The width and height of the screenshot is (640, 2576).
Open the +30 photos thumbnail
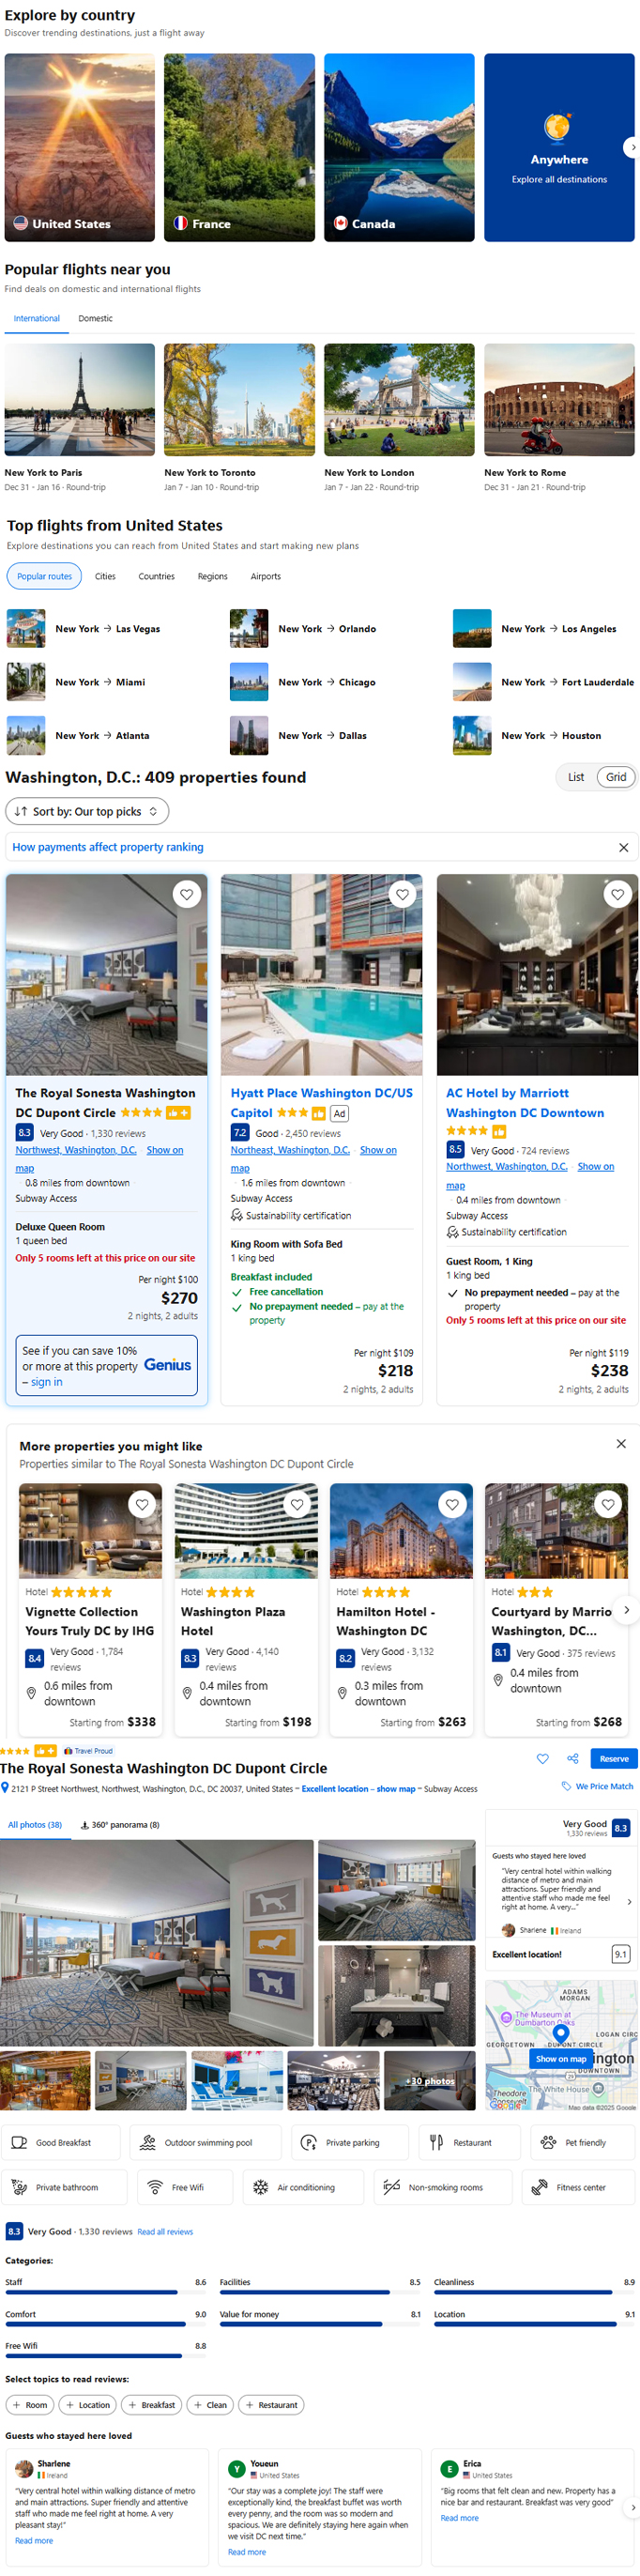430,2080
